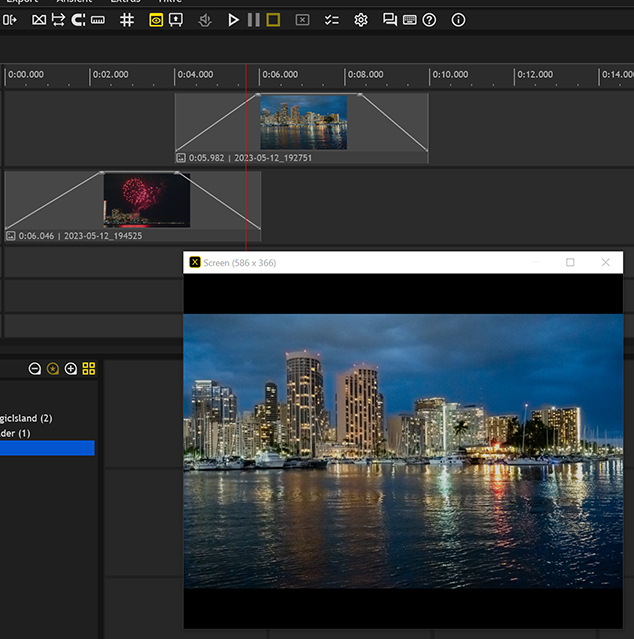Open settings via the gear icon
Image resolution: width=634 pixels, height=639 pixels.
361,20
